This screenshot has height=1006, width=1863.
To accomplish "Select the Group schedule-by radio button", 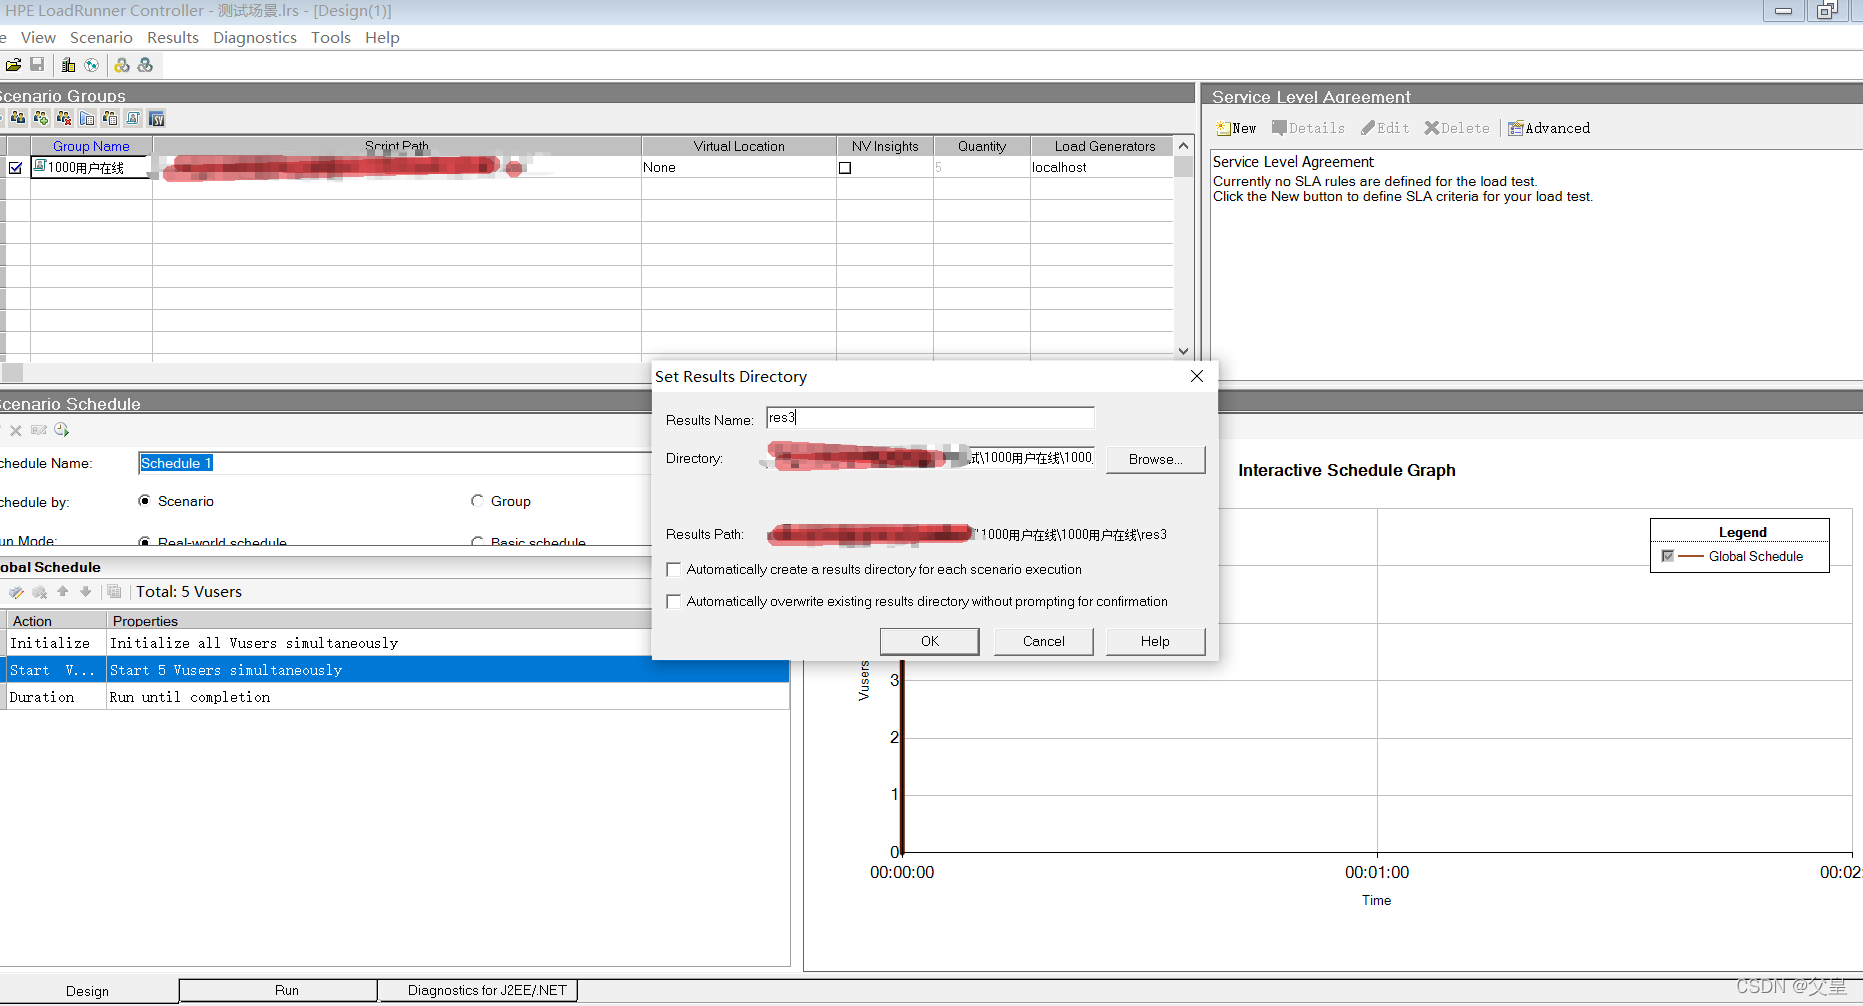I will click(478, 501).
